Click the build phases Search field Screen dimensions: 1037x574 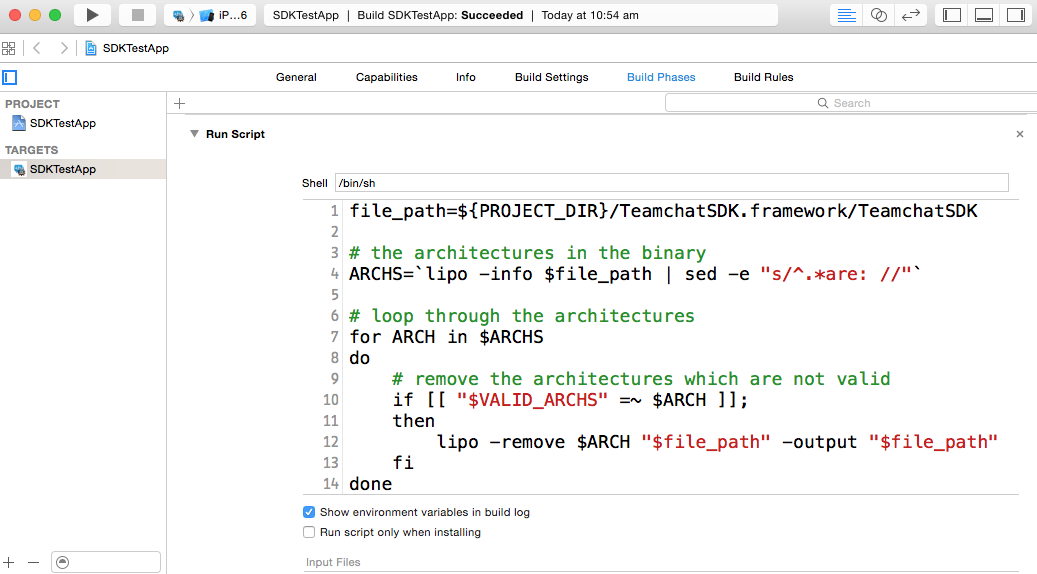point(850,103)
